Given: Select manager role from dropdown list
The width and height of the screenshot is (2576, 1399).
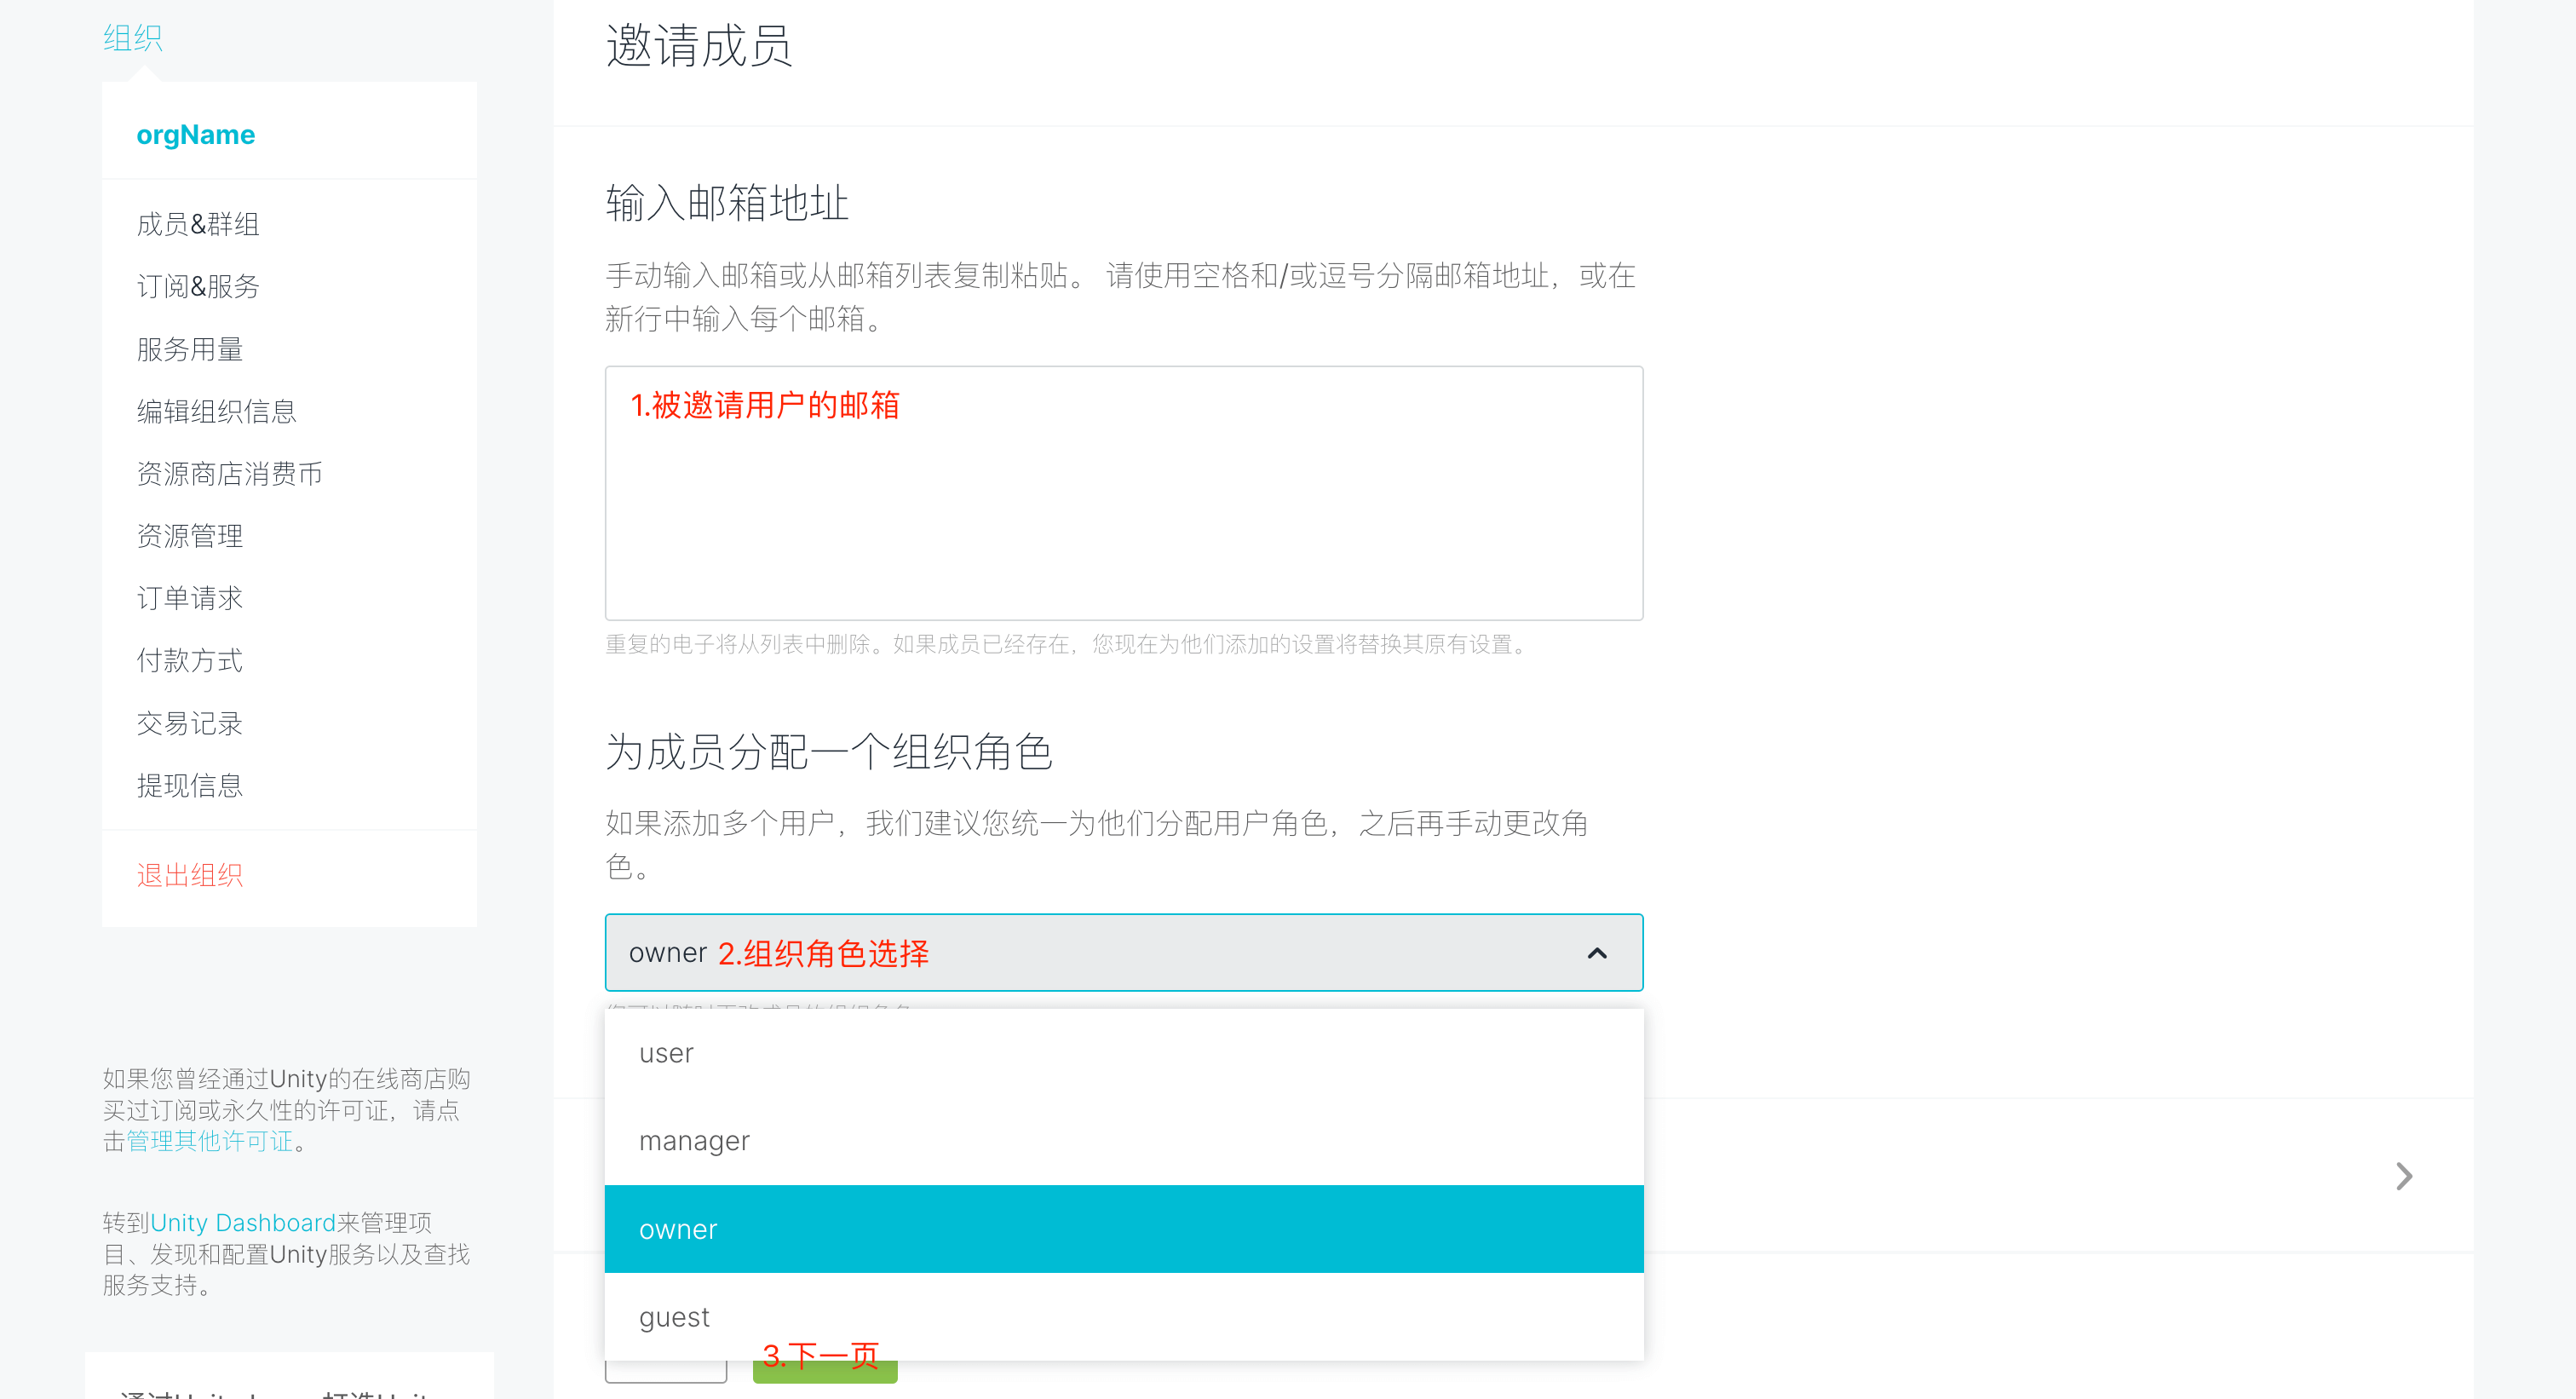Looking at the screenshot, I should click(694, 1141).
